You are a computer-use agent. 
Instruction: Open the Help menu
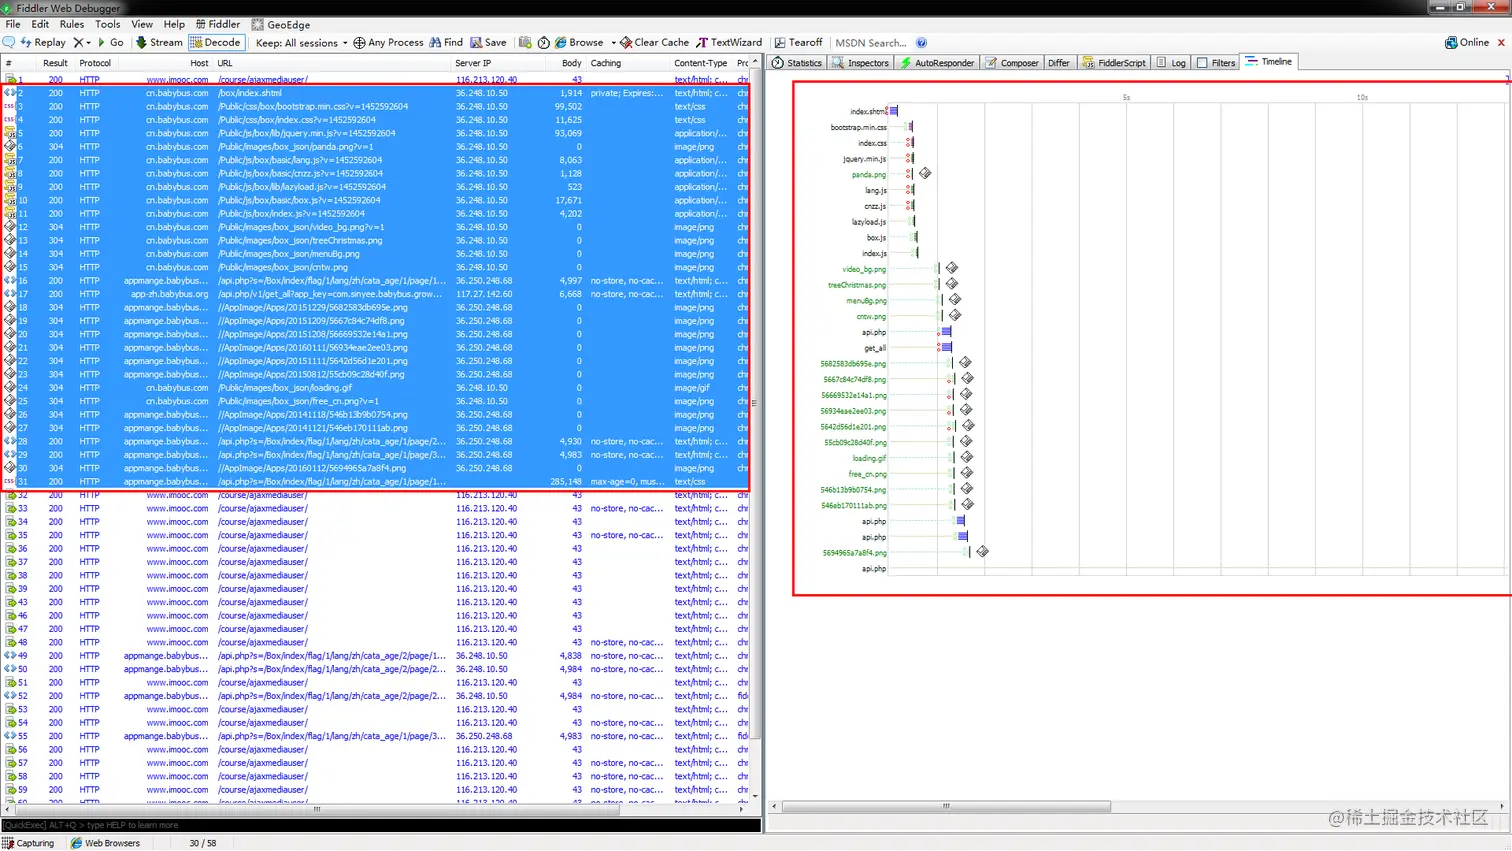pos(174,24)
